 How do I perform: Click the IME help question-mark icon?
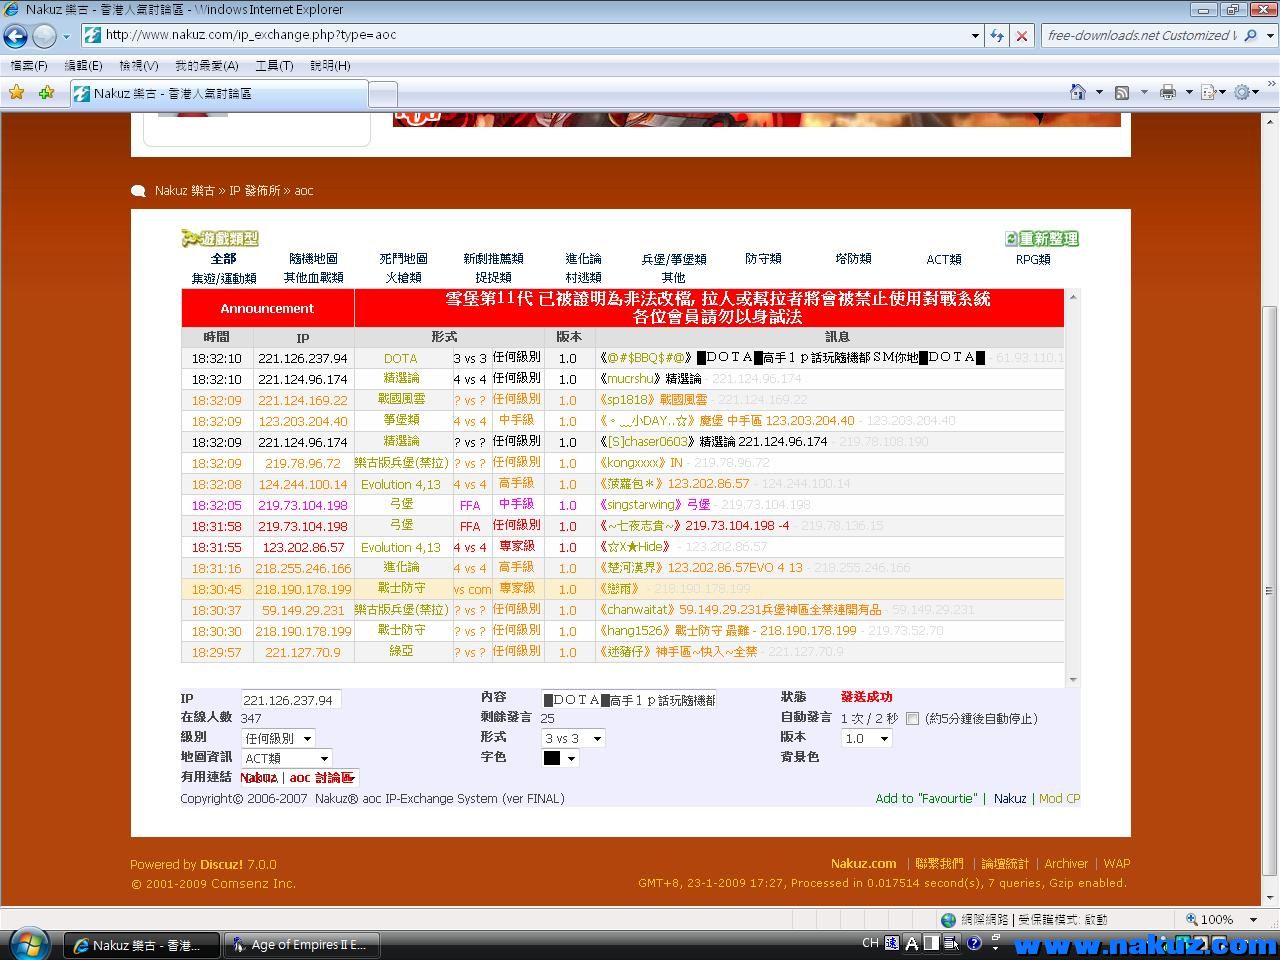pos(974,943)
